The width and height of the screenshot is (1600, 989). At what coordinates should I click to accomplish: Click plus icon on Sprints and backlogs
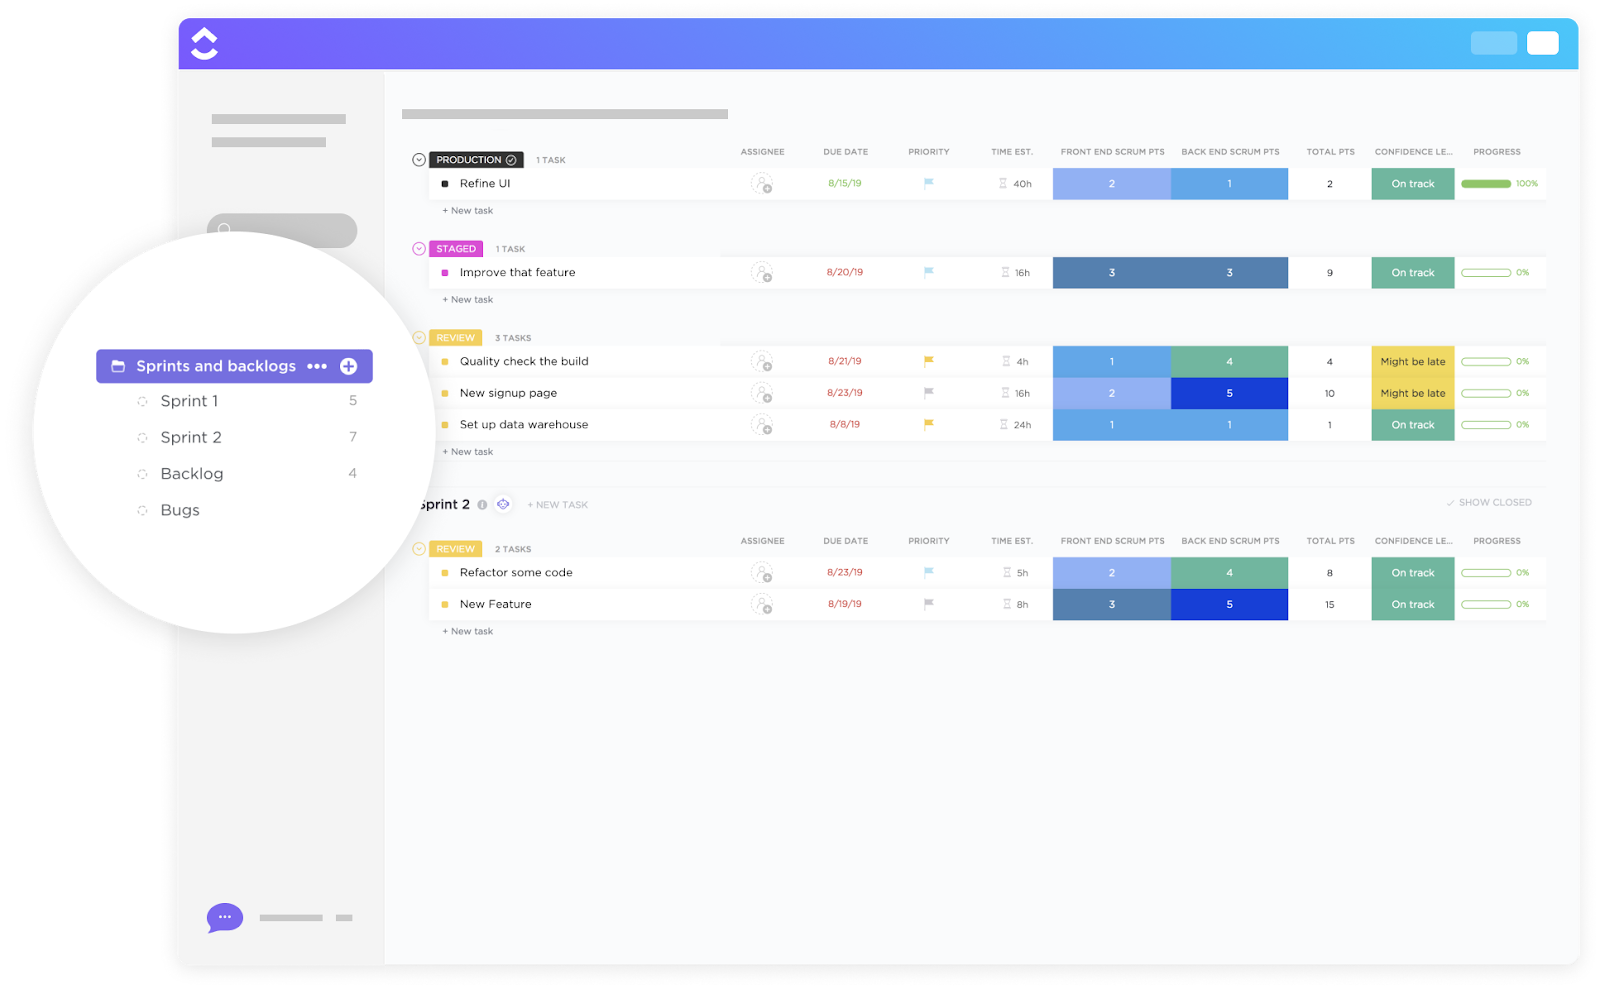[349, 366]
